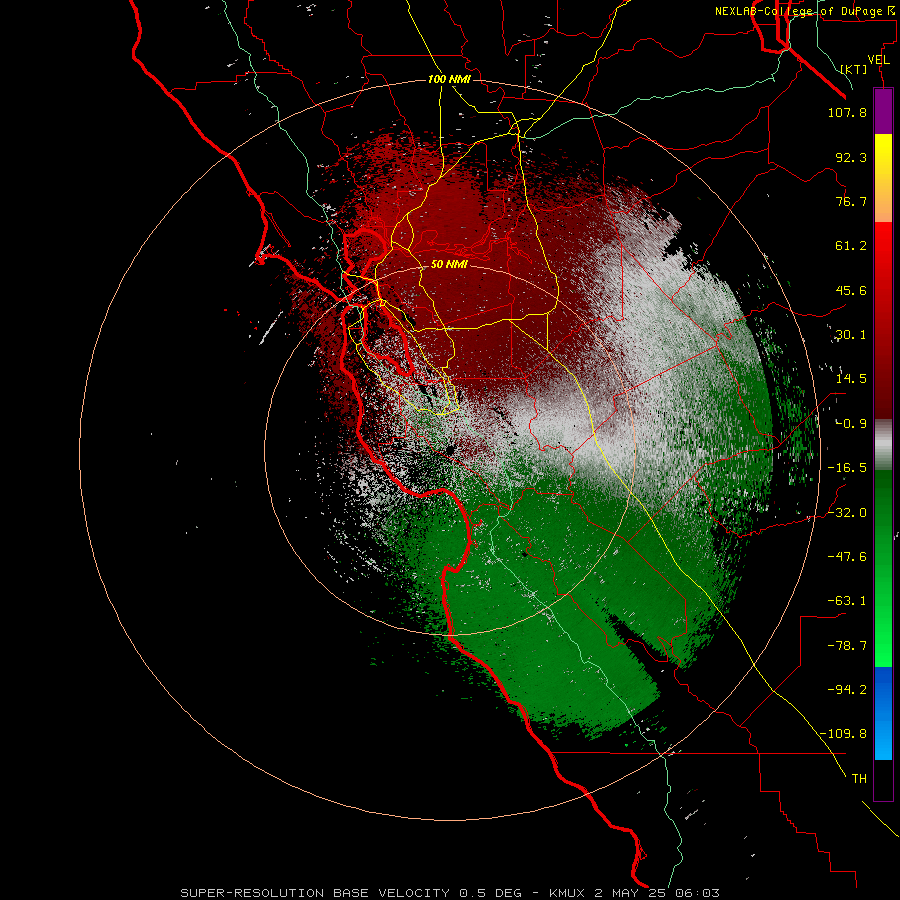Click the '14.5' legend value
The image size is (900, 900).
click(851, 379)
